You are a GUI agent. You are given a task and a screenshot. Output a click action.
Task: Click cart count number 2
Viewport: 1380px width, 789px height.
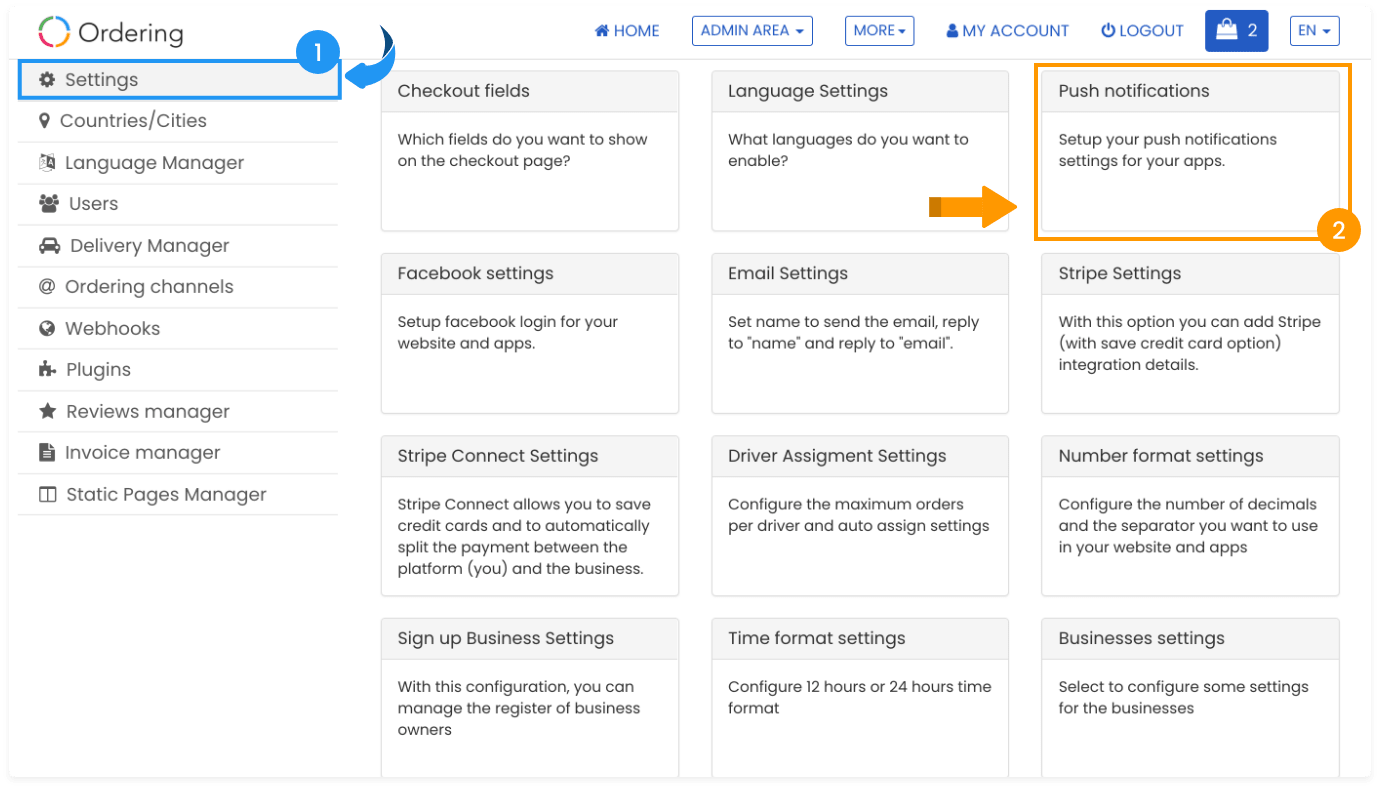(1252, 31)
